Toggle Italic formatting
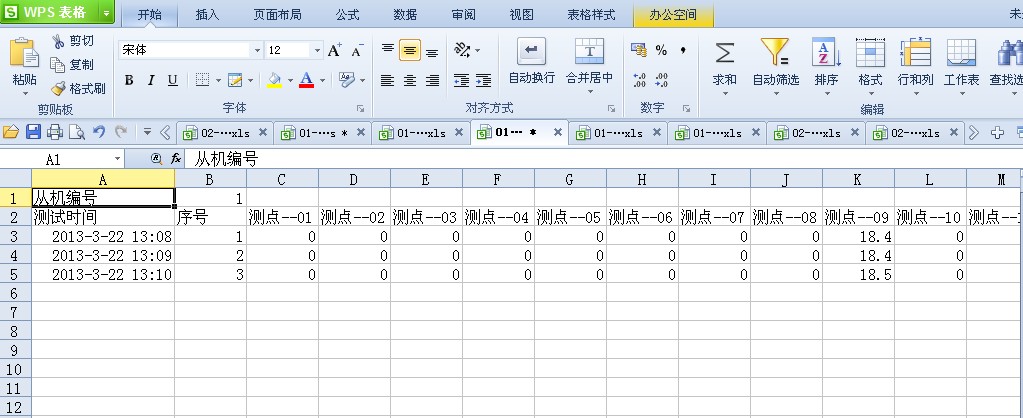 pyautogui.click(x=151, y=80)
